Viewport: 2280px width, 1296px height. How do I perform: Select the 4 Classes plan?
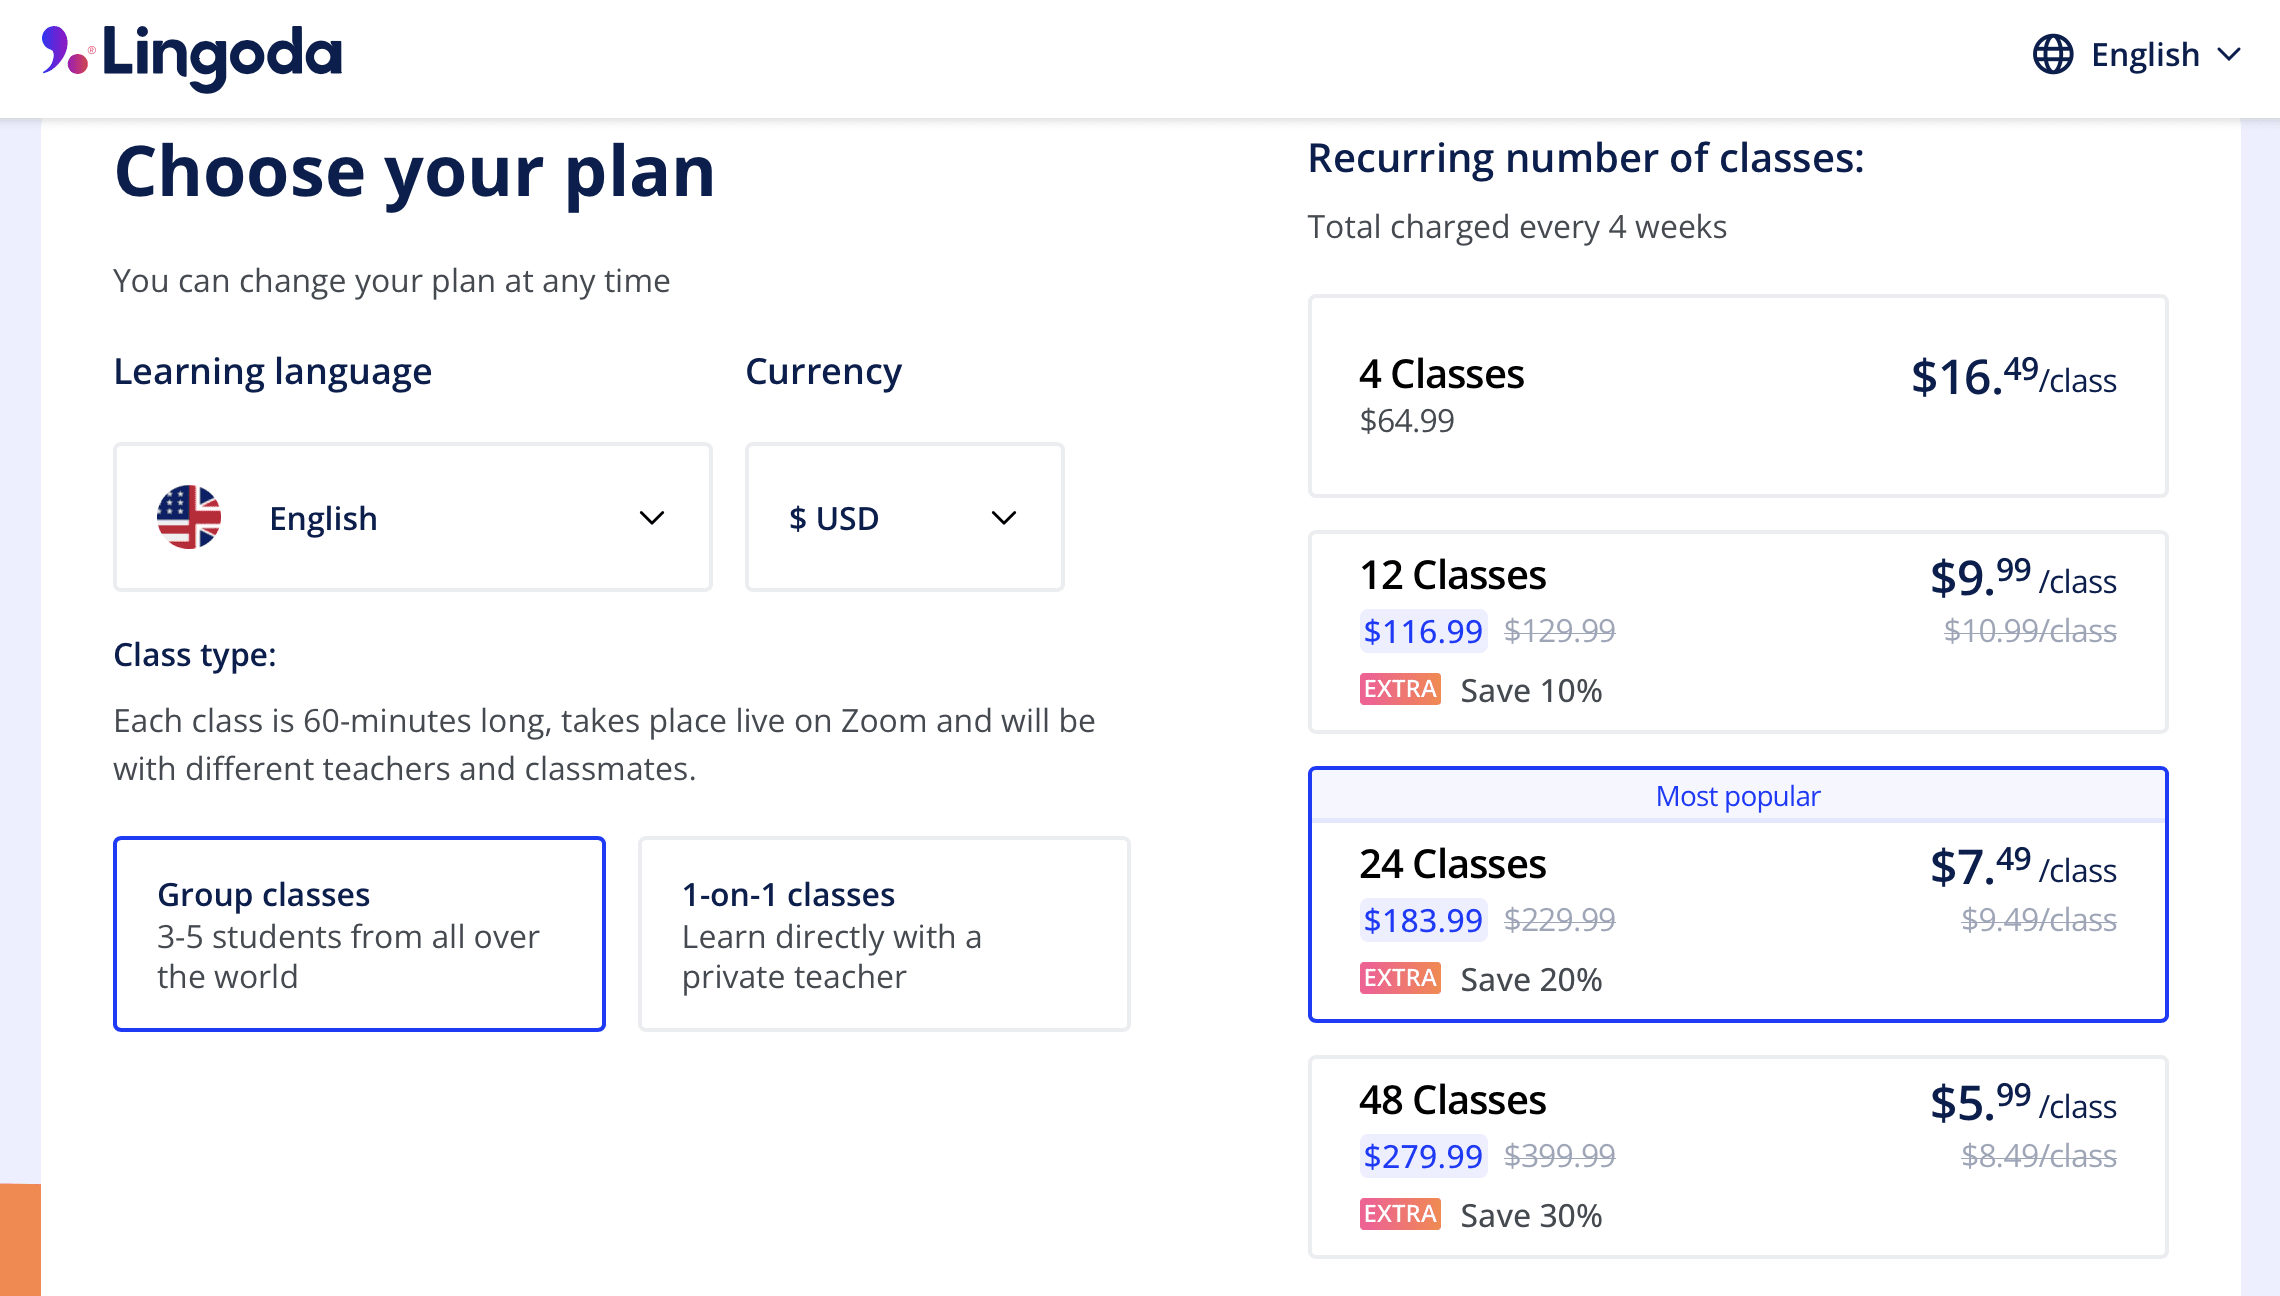(x=1737, y=396)
